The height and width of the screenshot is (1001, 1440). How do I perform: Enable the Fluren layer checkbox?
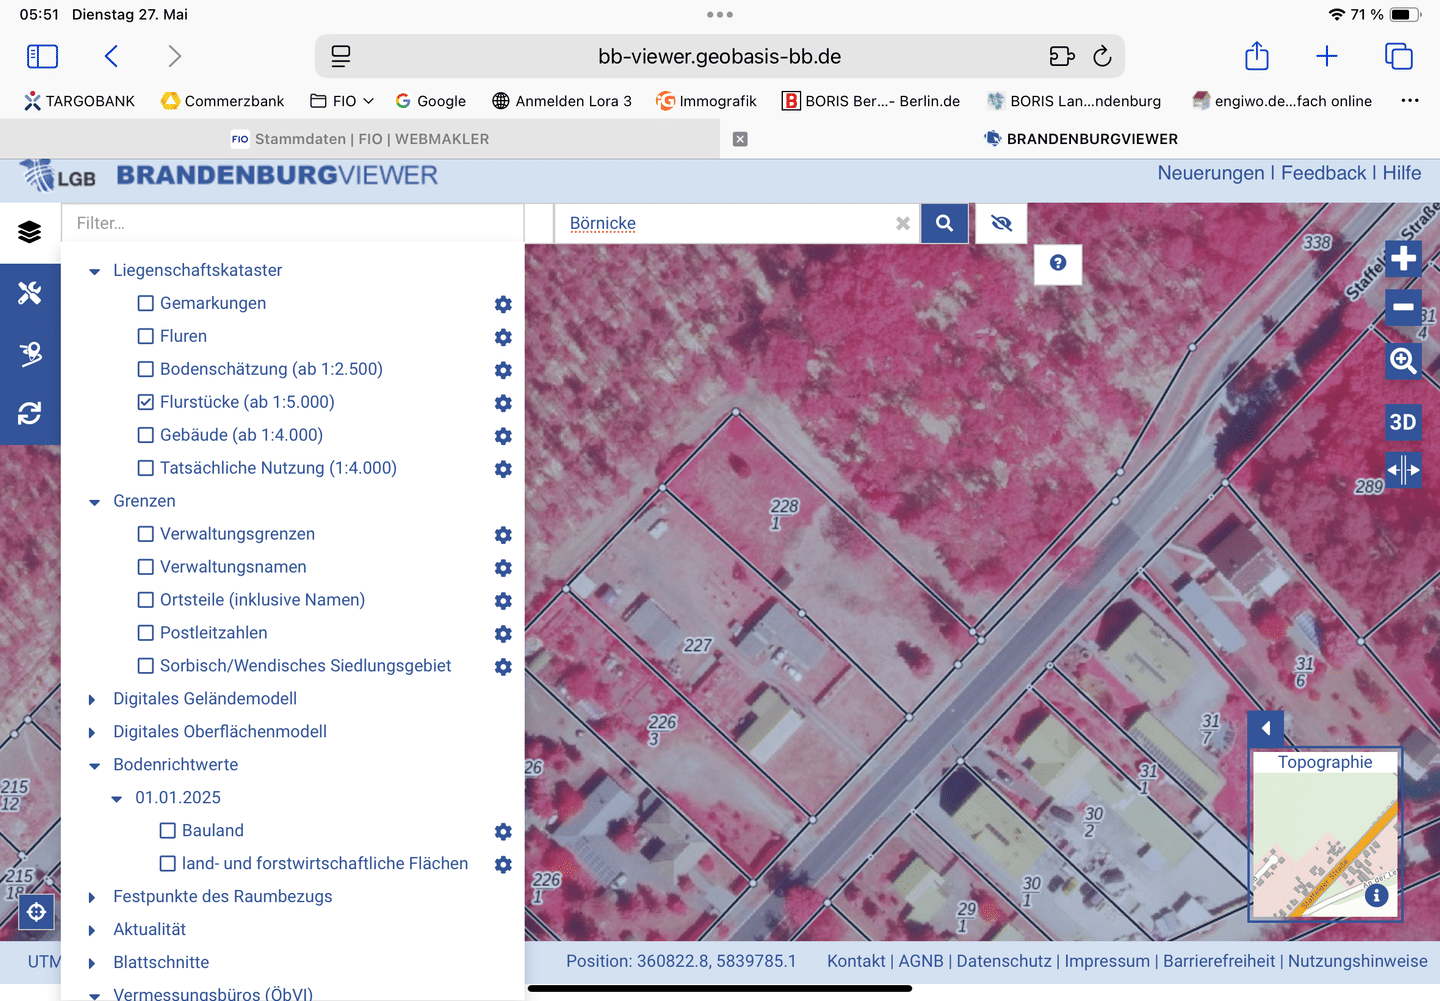(x=146, y=336)
